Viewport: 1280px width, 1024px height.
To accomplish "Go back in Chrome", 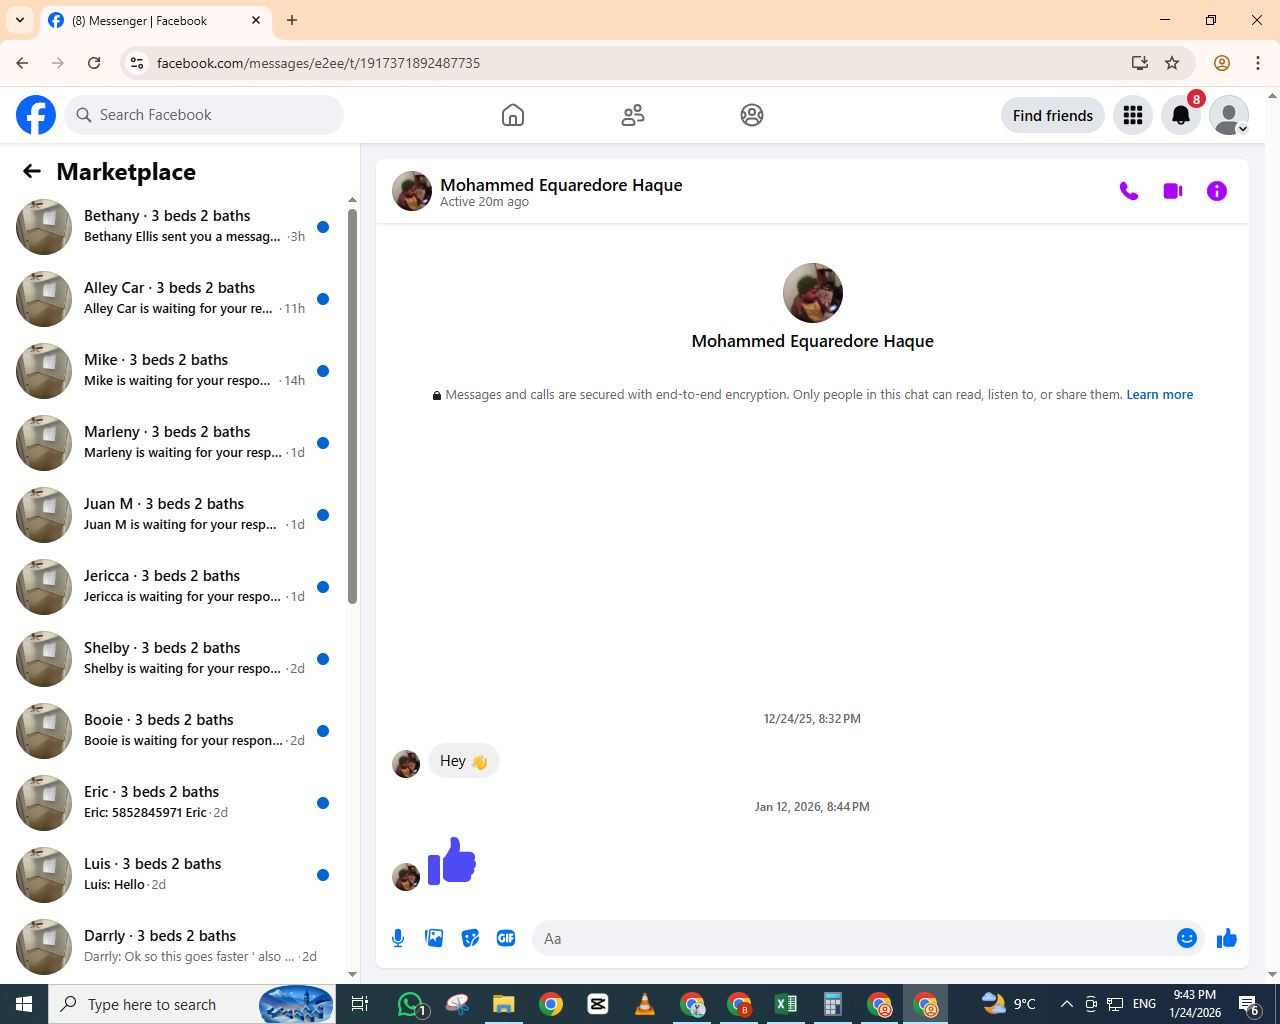I will [x=22, y=63].
